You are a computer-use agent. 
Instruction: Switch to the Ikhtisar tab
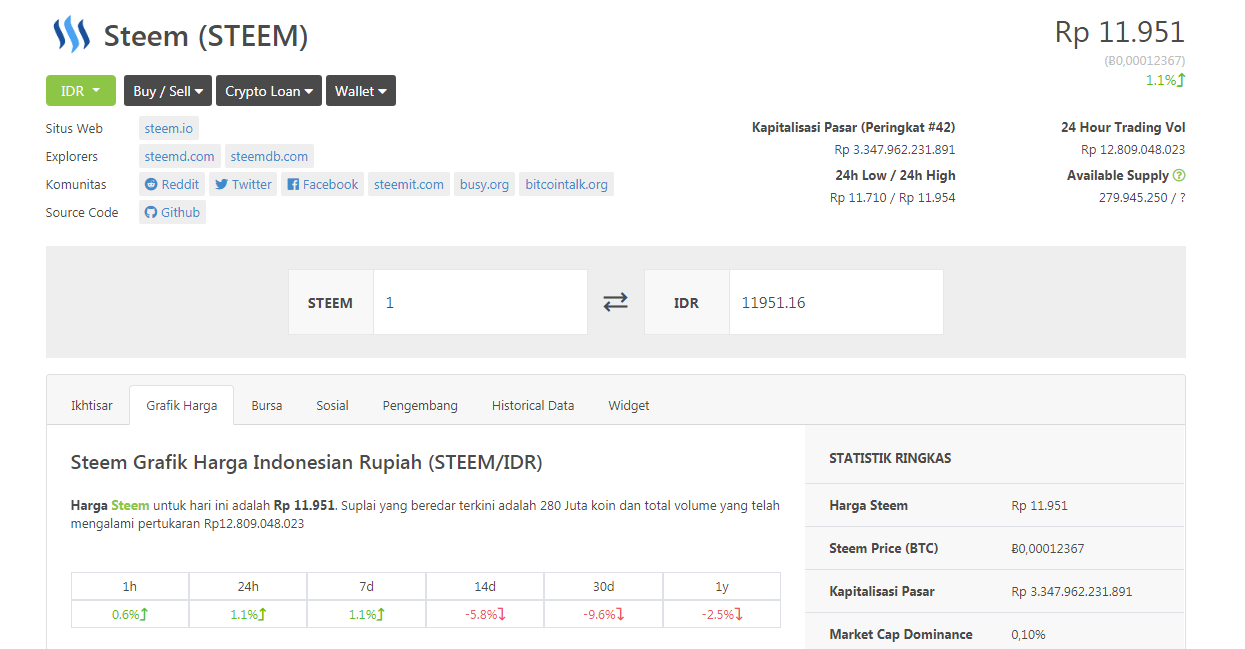92,405
